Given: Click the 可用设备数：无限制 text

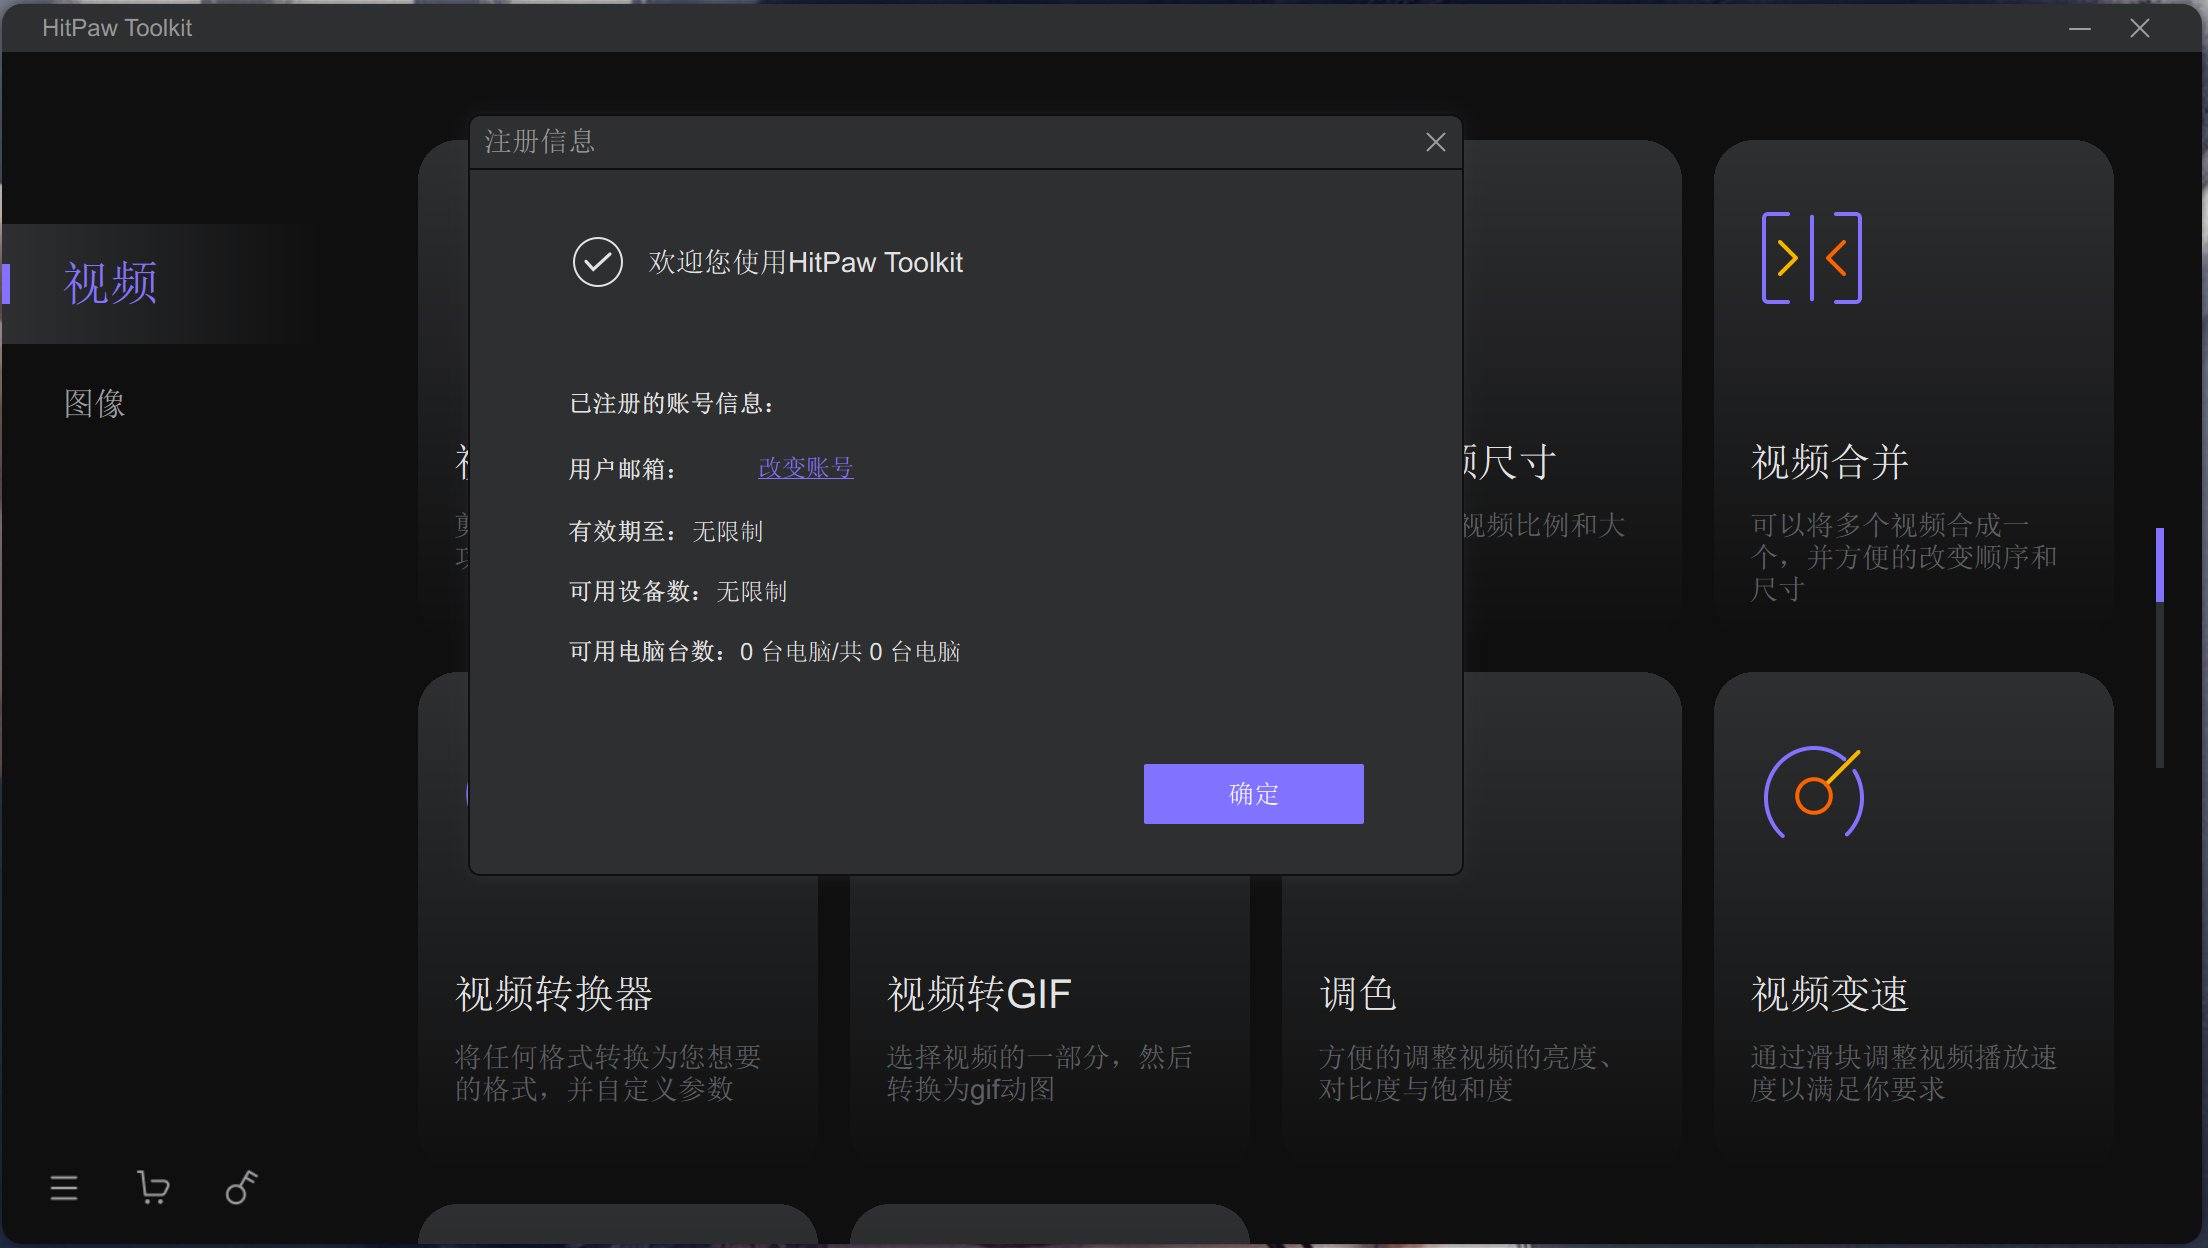Looking at the screenshot, I should click(677, 591).
